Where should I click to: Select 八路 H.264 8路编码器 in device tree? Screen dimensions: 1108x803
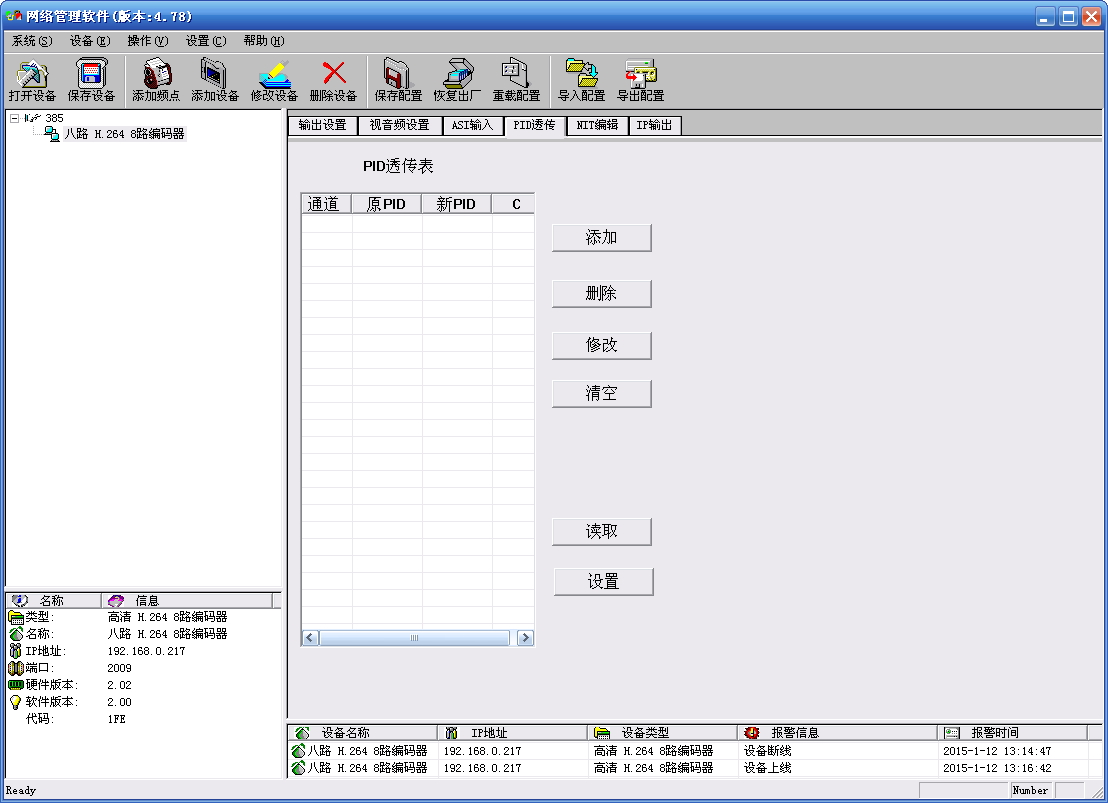124,134
